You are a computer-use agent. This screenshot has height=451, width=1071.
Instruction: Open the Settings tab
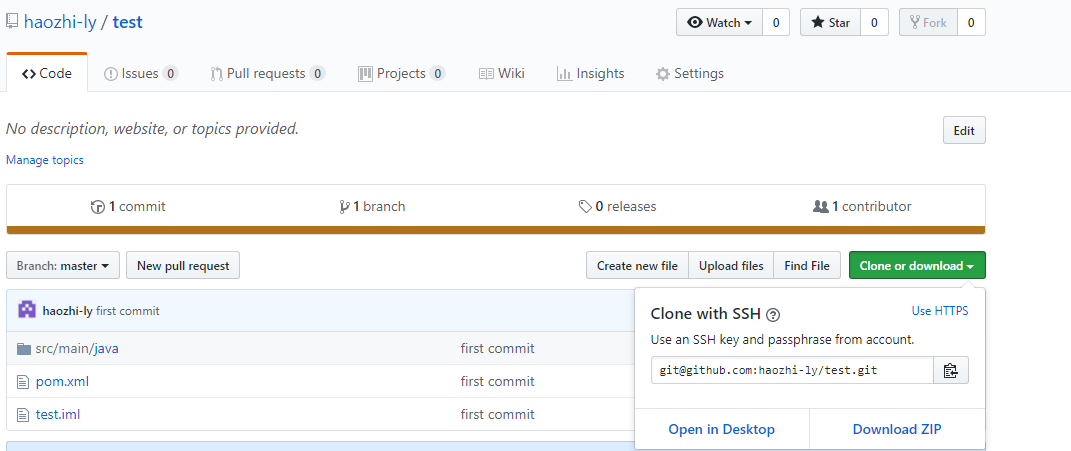689,73
